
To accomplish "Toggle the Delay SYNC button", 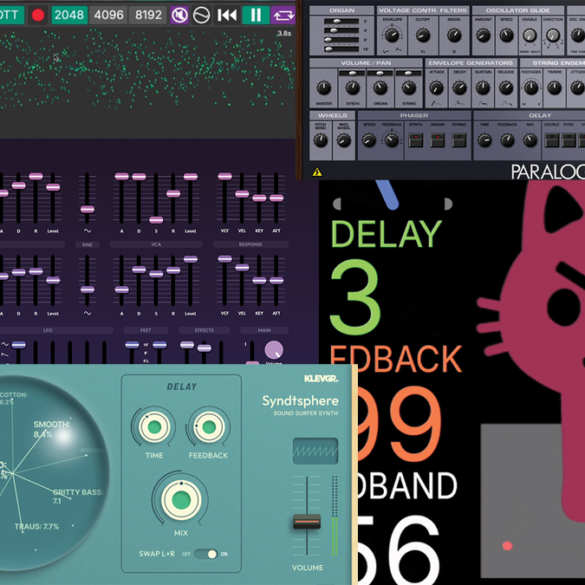I will 569,141.
